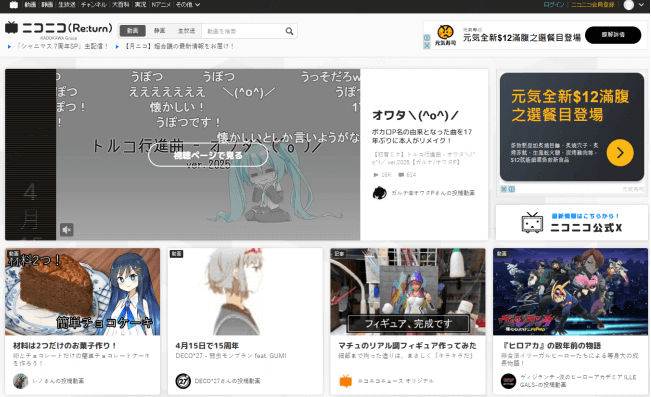
Task: Close the sidebar ad with its X icon
Action: click(x=504, y=189)
